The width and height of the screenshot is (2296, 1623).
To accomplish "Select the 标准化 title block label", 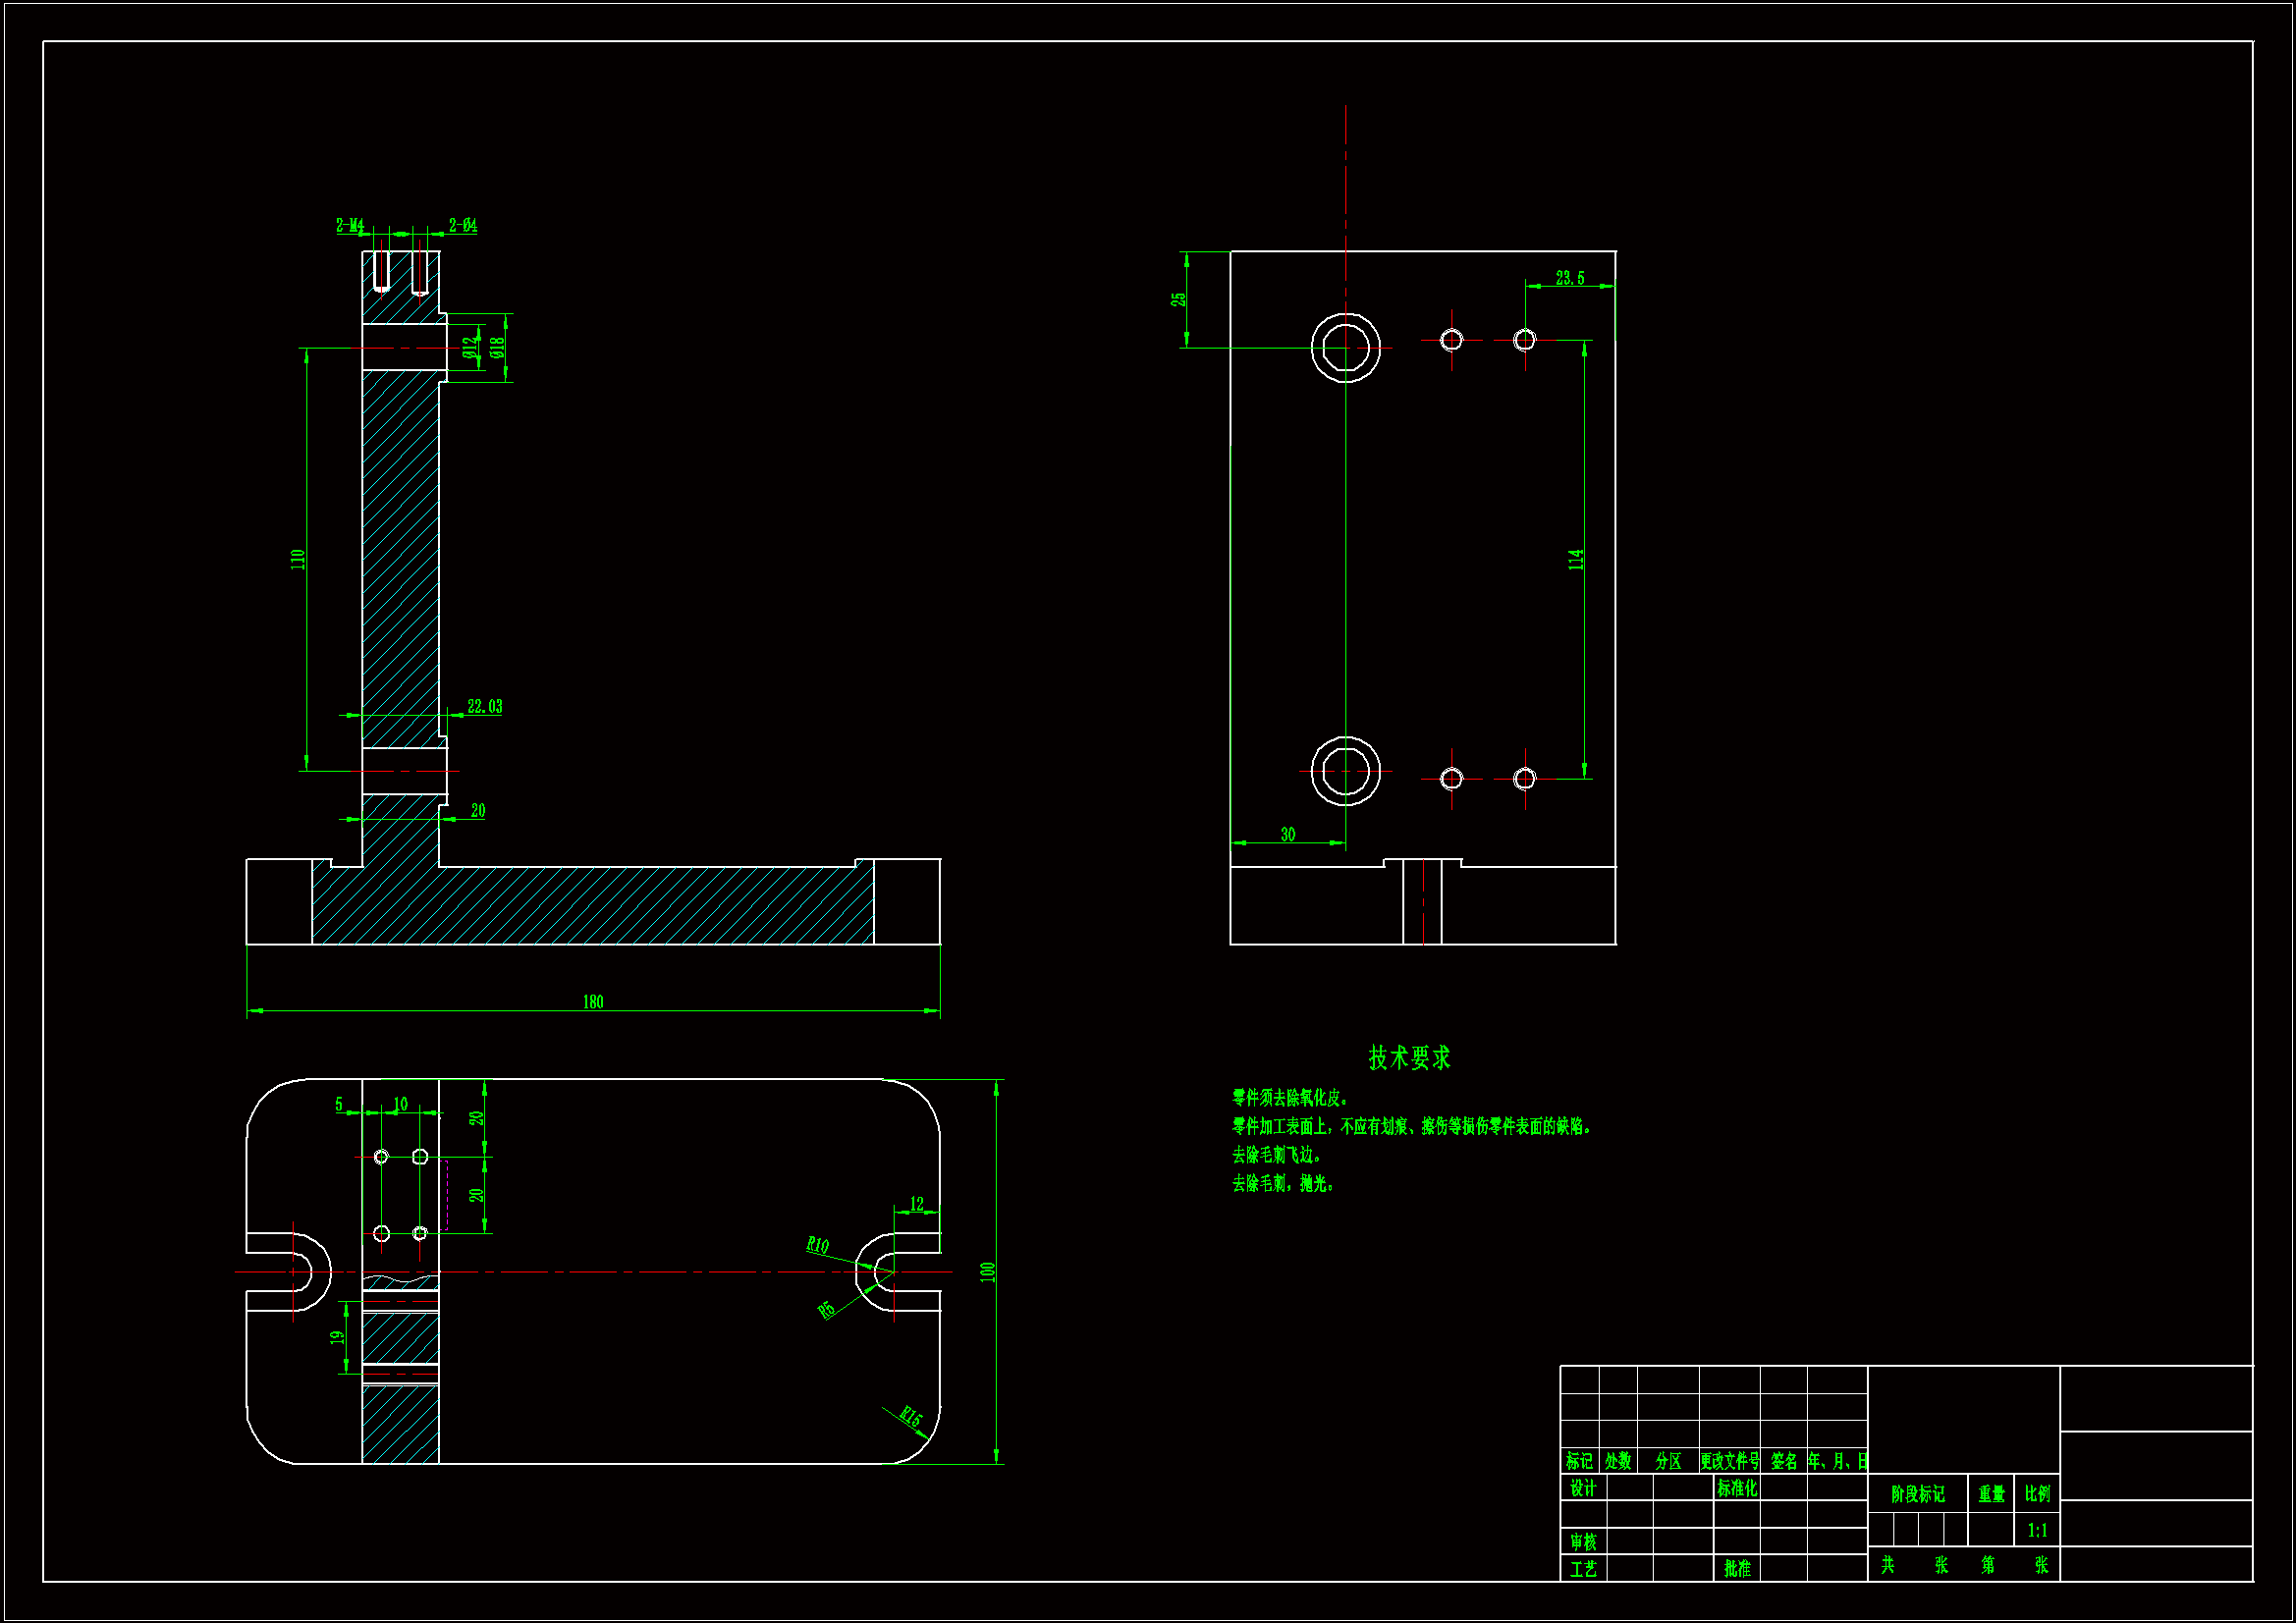I will [x=1737, y=1488].
